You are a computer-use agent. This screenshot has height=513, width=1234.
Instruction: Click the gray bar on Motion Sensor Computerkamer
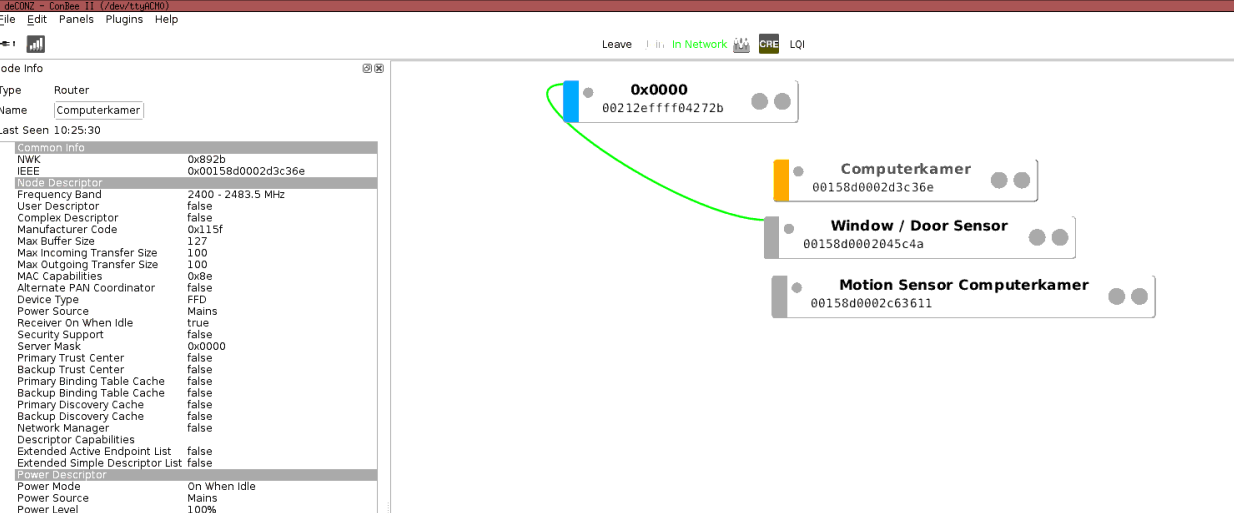pyautogui.click(x=779, y=296)
